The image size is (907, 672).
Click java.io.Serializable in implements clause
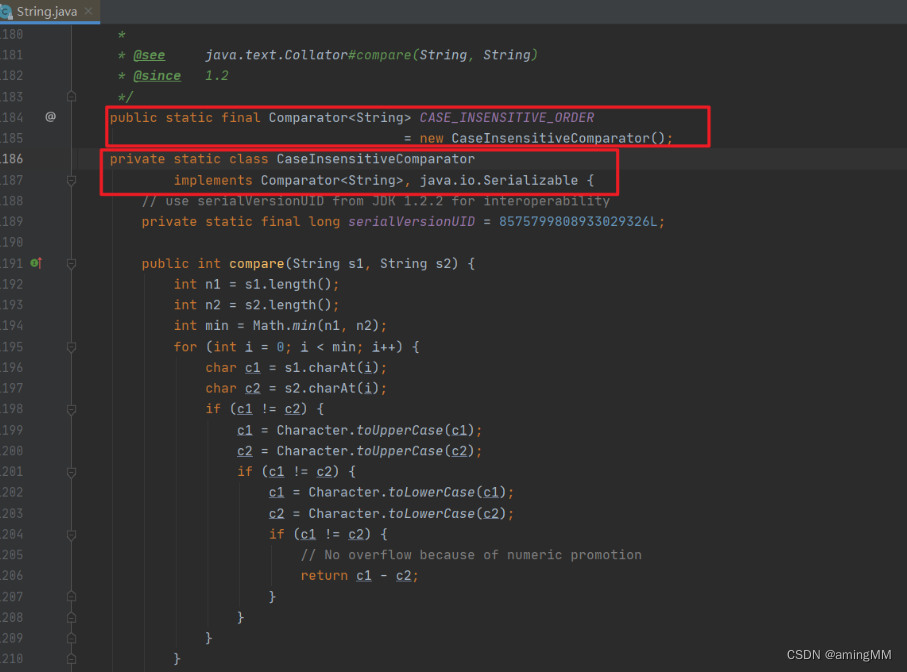click(x=499, y=180)
